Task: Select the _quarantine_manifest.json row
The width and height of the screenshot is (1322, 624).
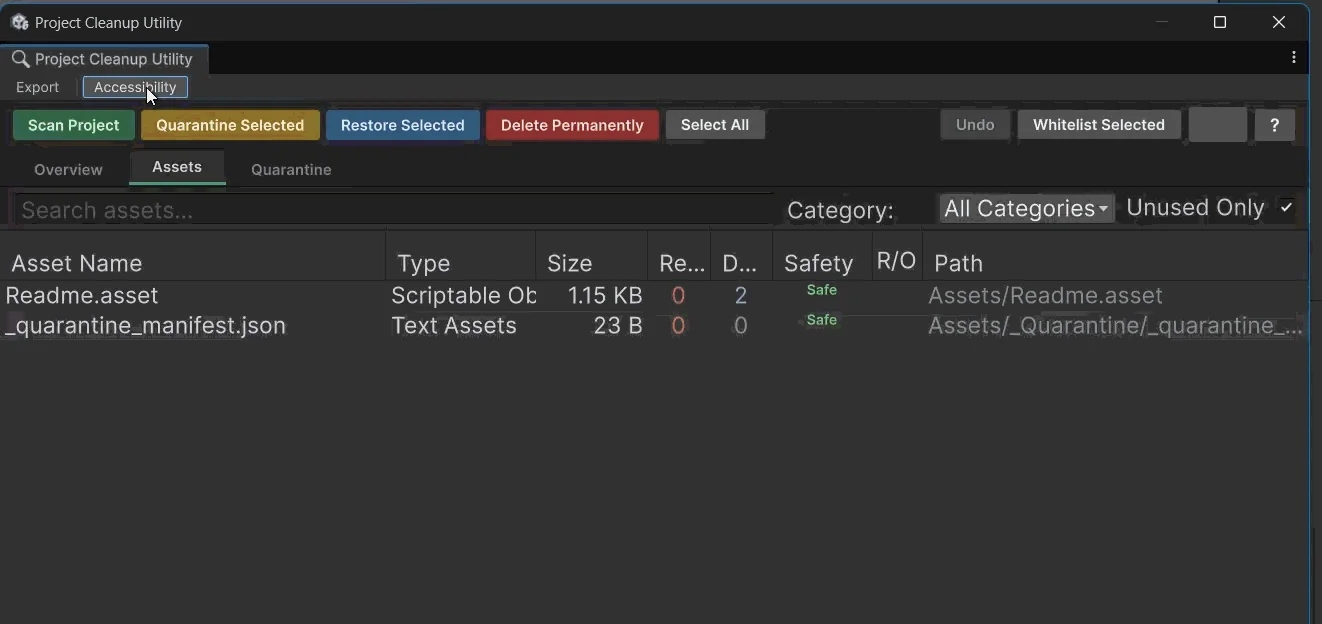Action: click(x=654, y=325)
